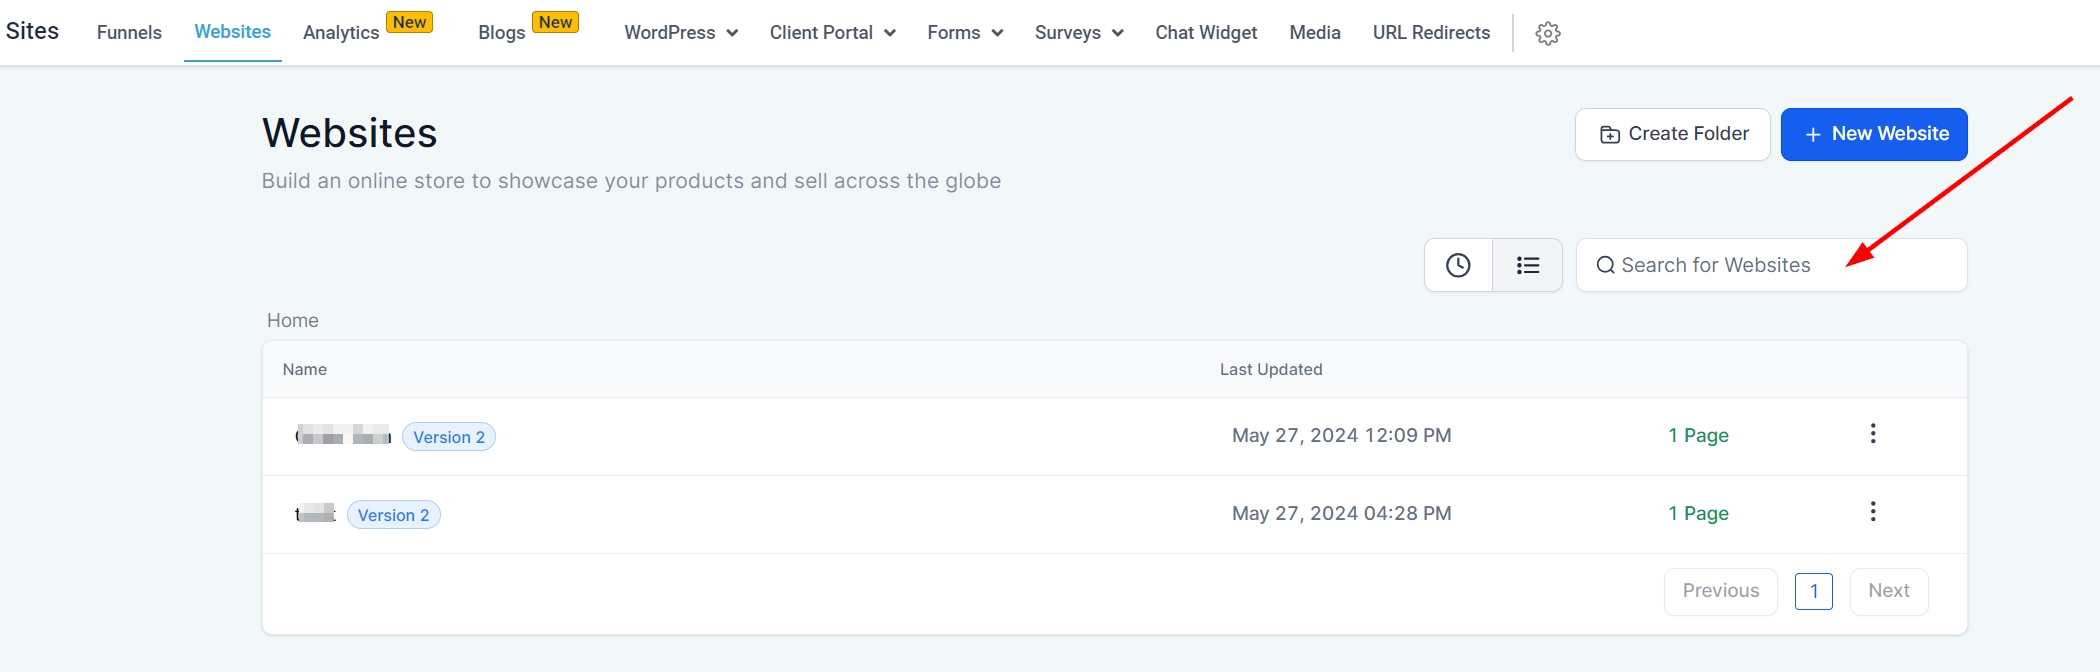Open the URL Redirects tab

tap(1431, 33)
